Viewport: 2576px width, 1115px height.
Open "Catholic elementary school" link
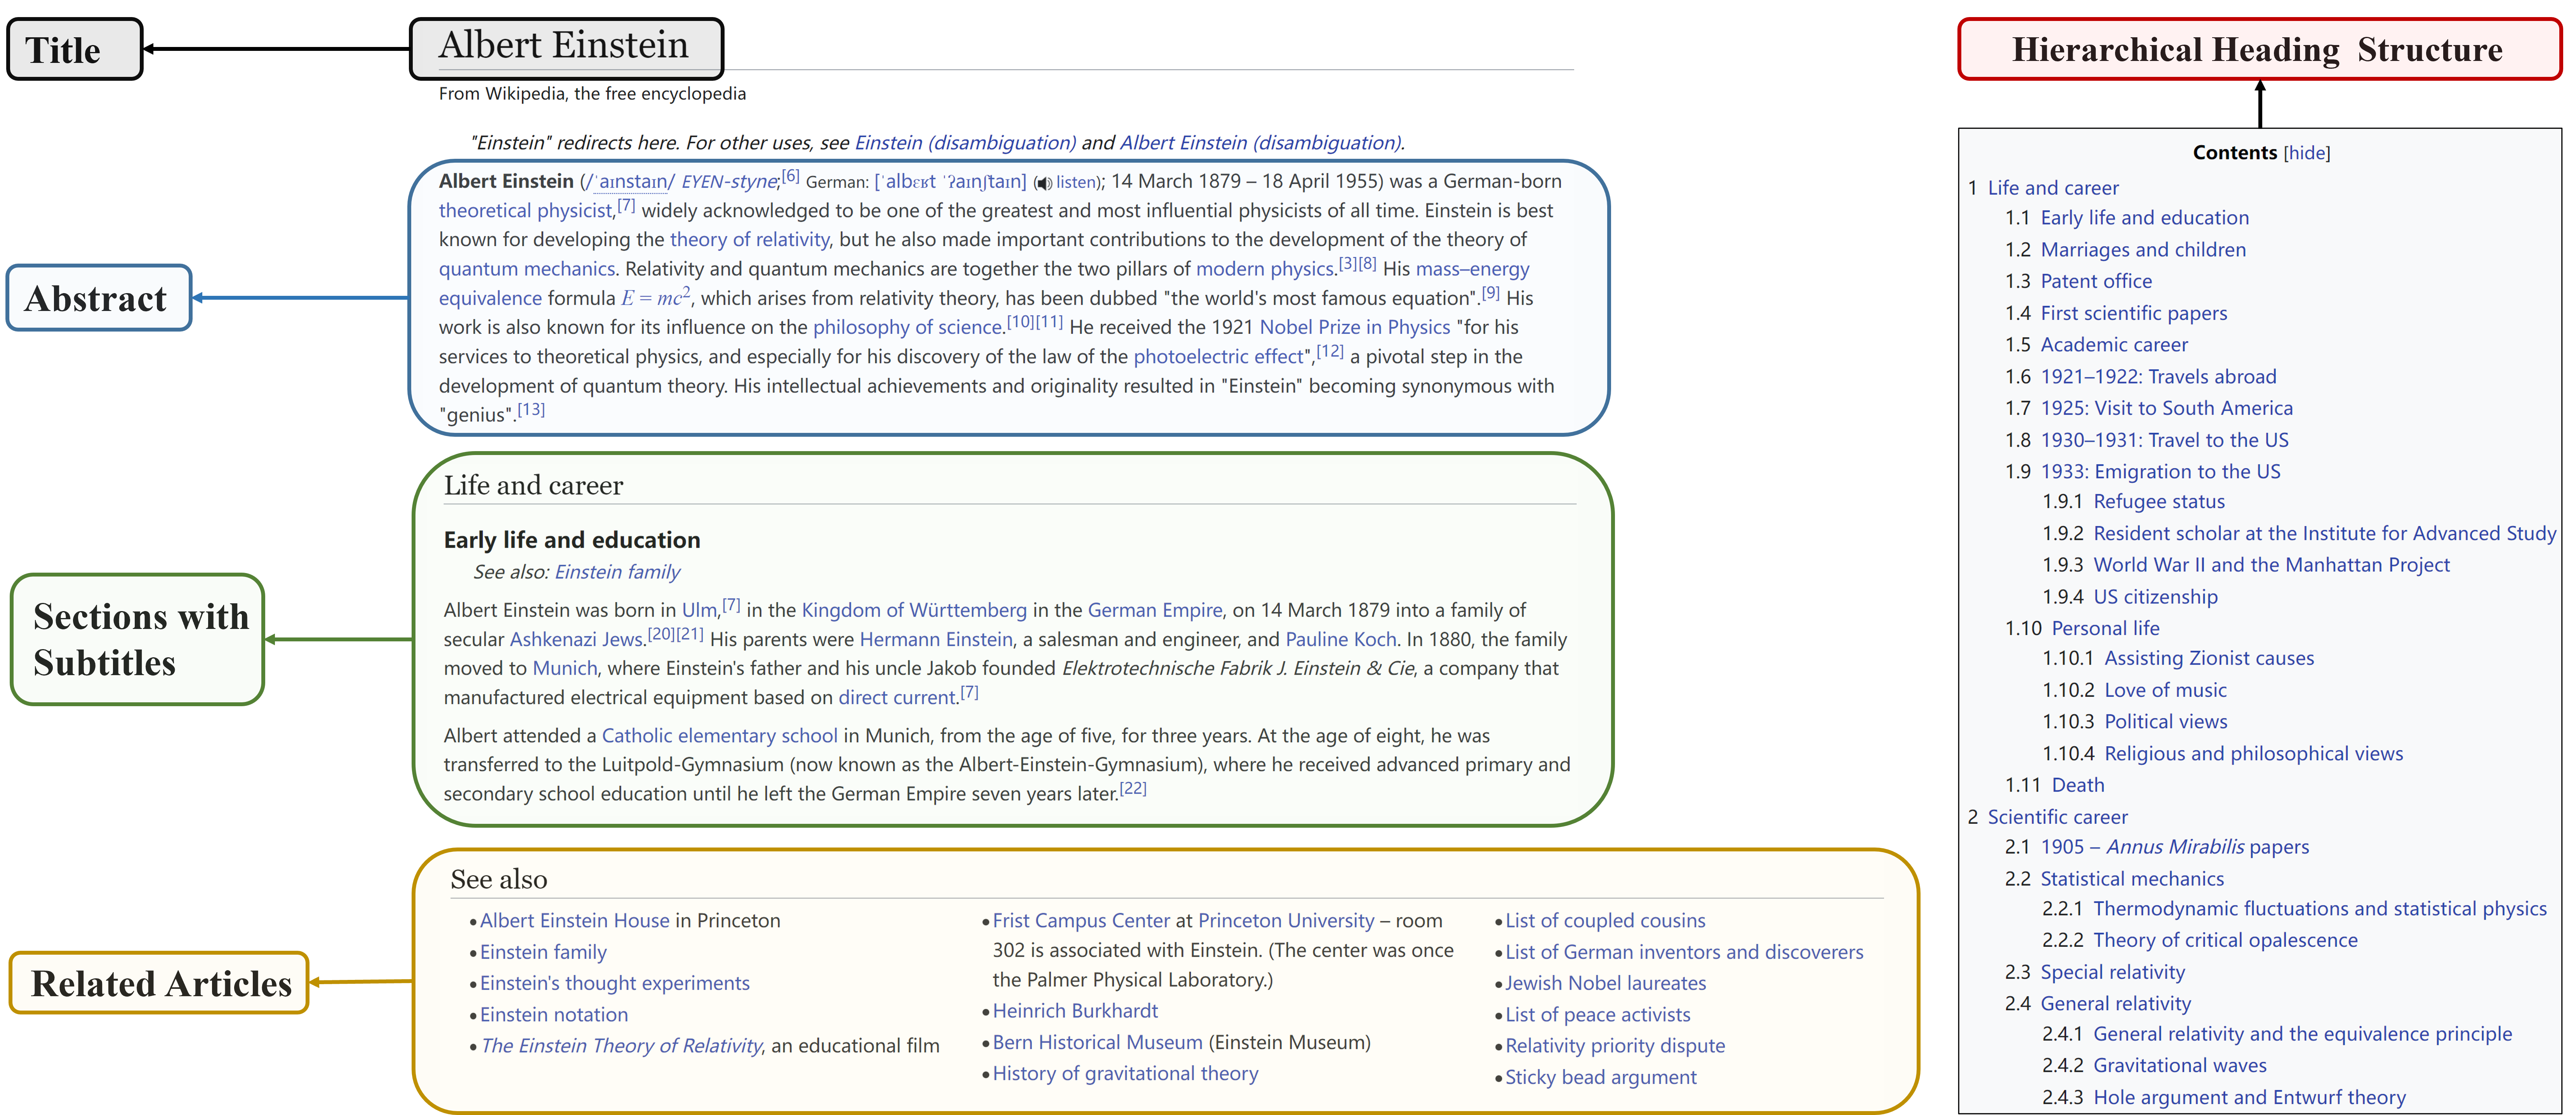point(719,736)
